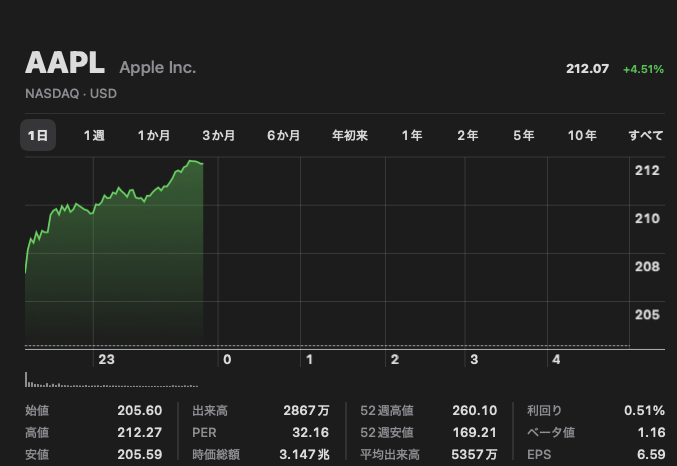Toggle the +4.51% change indicator
This screenshot has width=677, height=466.
(643, 69)
